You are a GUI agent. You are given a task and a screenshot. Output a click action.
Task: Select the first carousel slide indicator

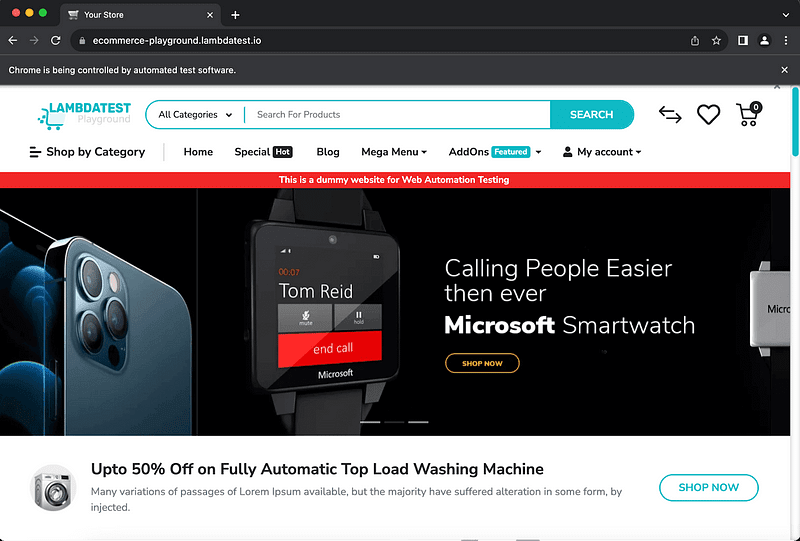(x=370, y=422)
